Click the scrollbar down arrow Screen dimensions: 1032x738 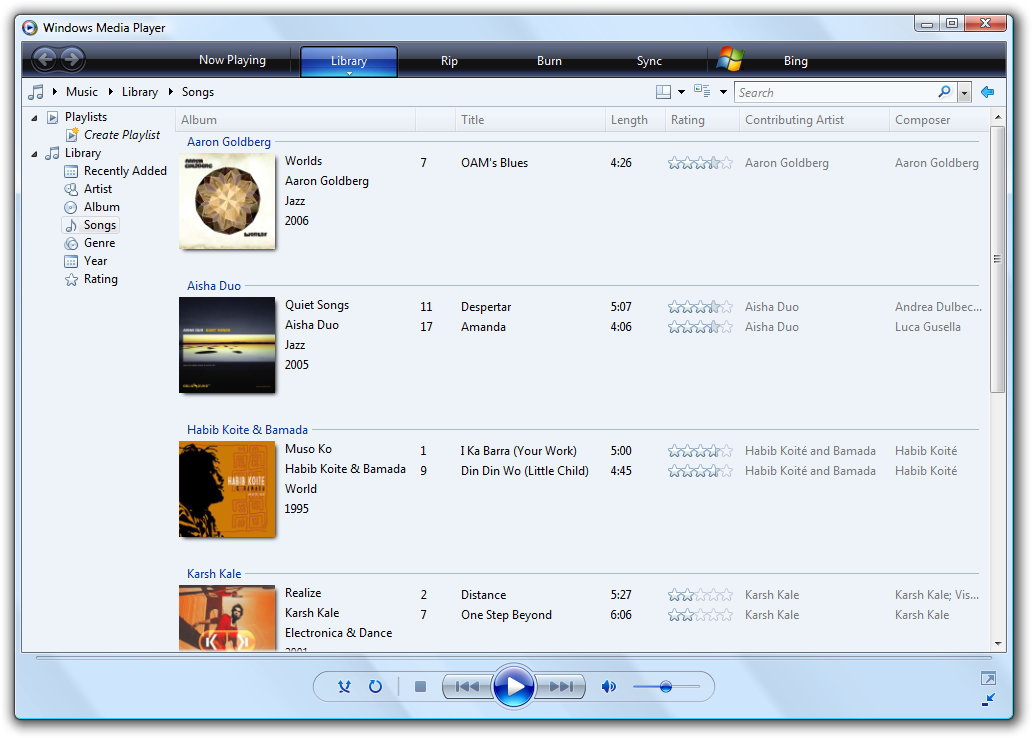pyautogui.click(x=998, y=643)
